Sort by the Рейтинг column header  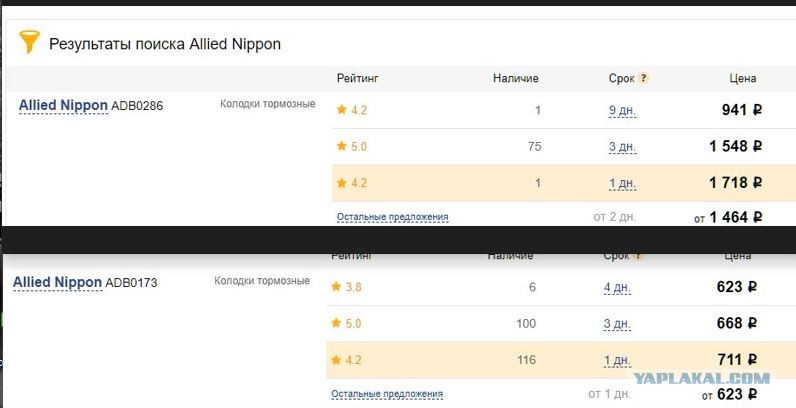(x=358, y=78)
